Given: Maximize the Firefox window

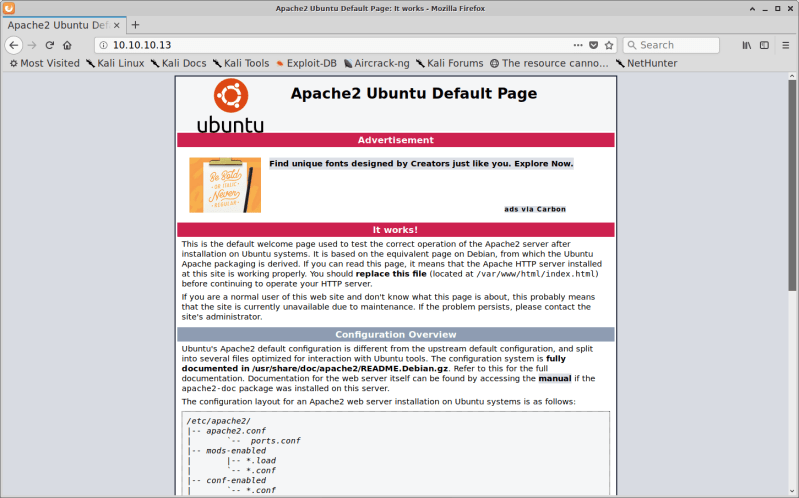Looking at the screenshot, I should click(778, 9).
